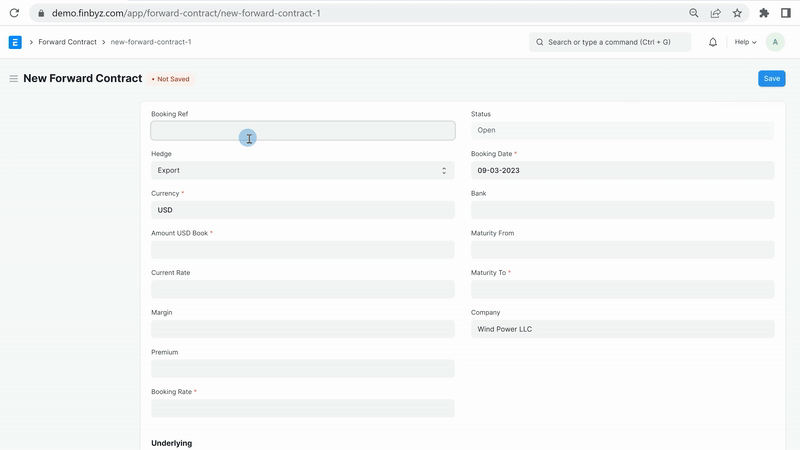Expand the Help dropdown
Viewport: 800px width, 450px height.
pyautogui.click(x=745, y=42)
